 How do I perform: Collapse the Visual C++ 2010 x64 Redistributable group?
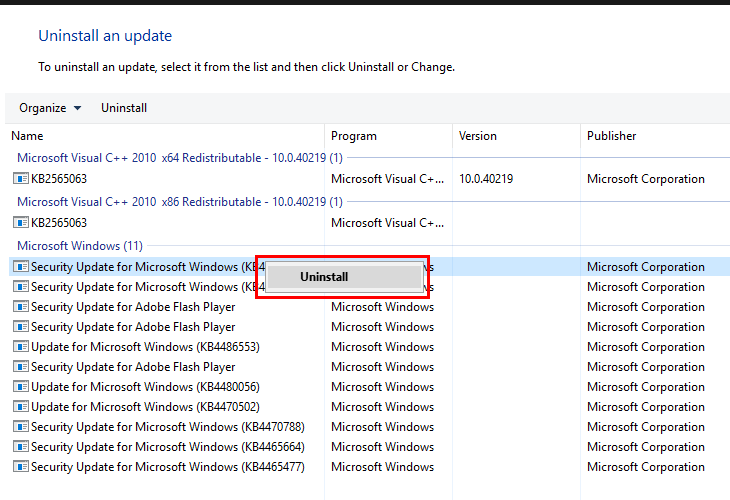click(x=180, y=158)
